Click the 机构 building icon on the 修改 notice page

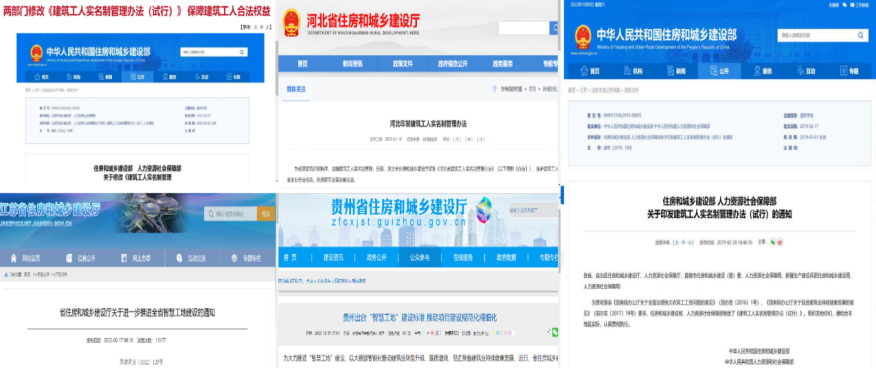(68, 76)
